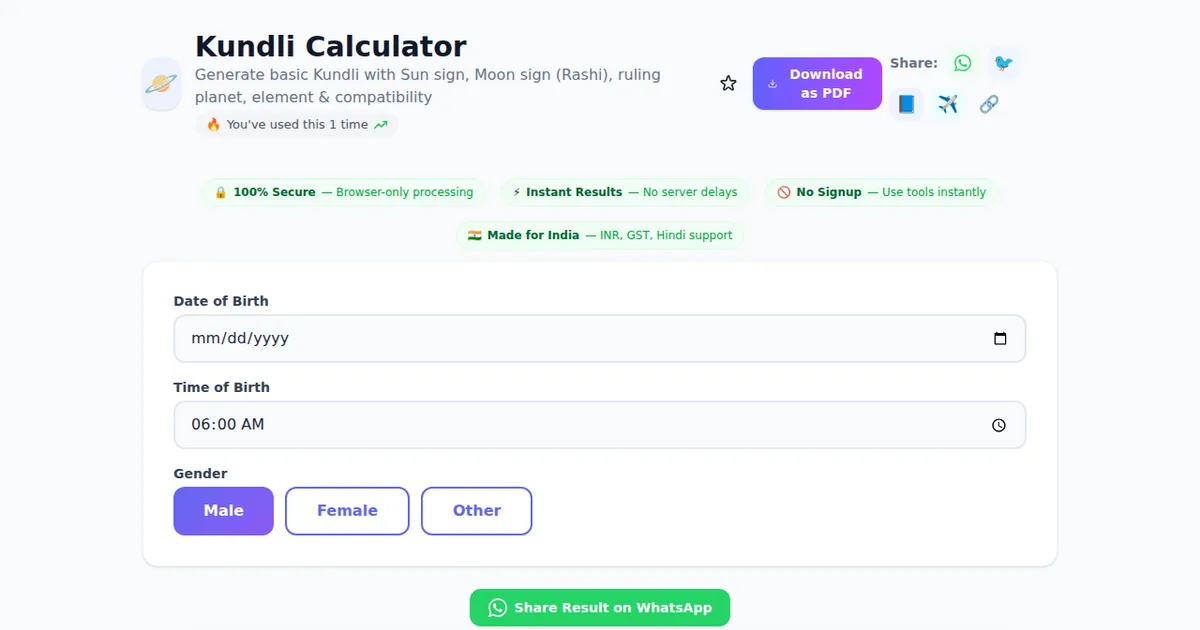Mark tool as favorite with star icon

(728, 84)
